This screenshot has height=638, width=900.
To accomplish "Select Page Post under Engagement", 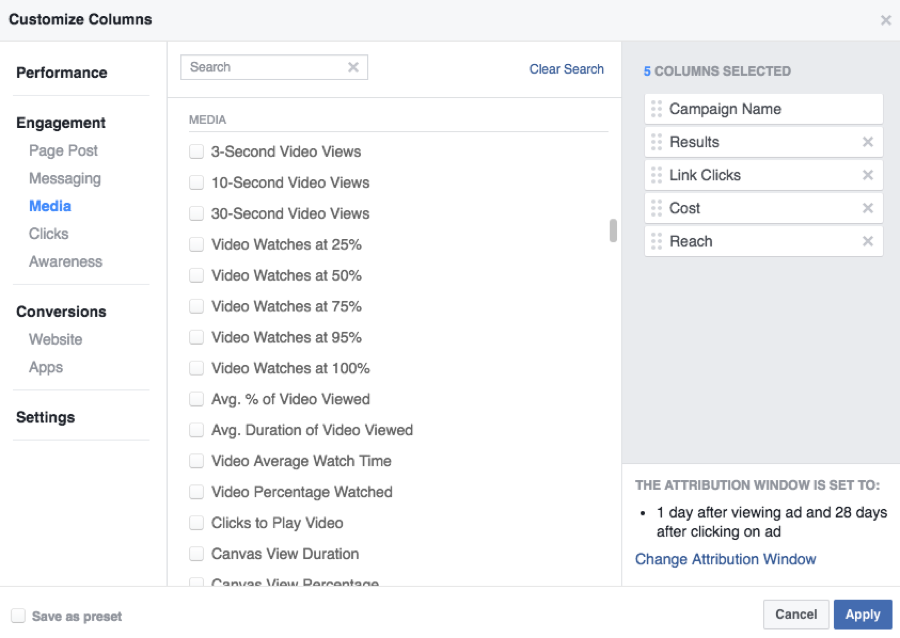I will pyautogui.click(x=63, y=151).
